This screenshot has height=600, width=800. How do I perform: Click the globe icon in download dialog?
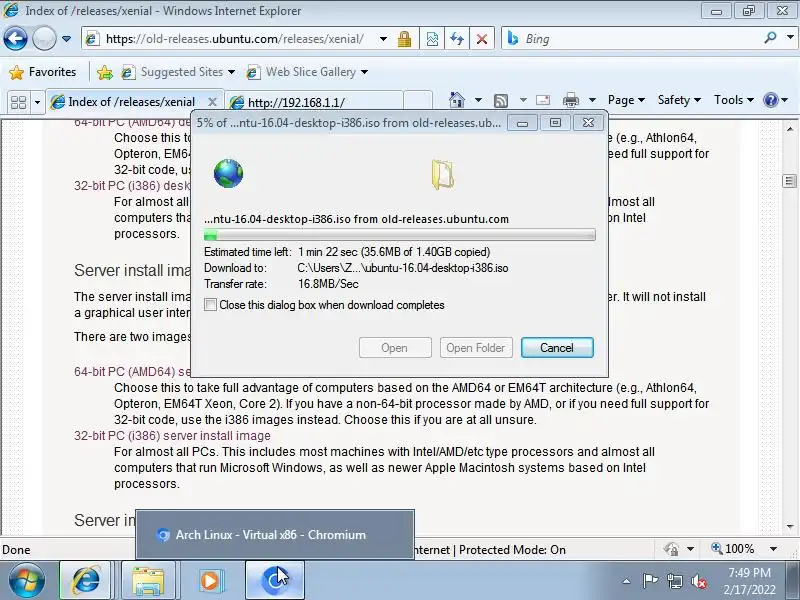click(x=228, y=173)
